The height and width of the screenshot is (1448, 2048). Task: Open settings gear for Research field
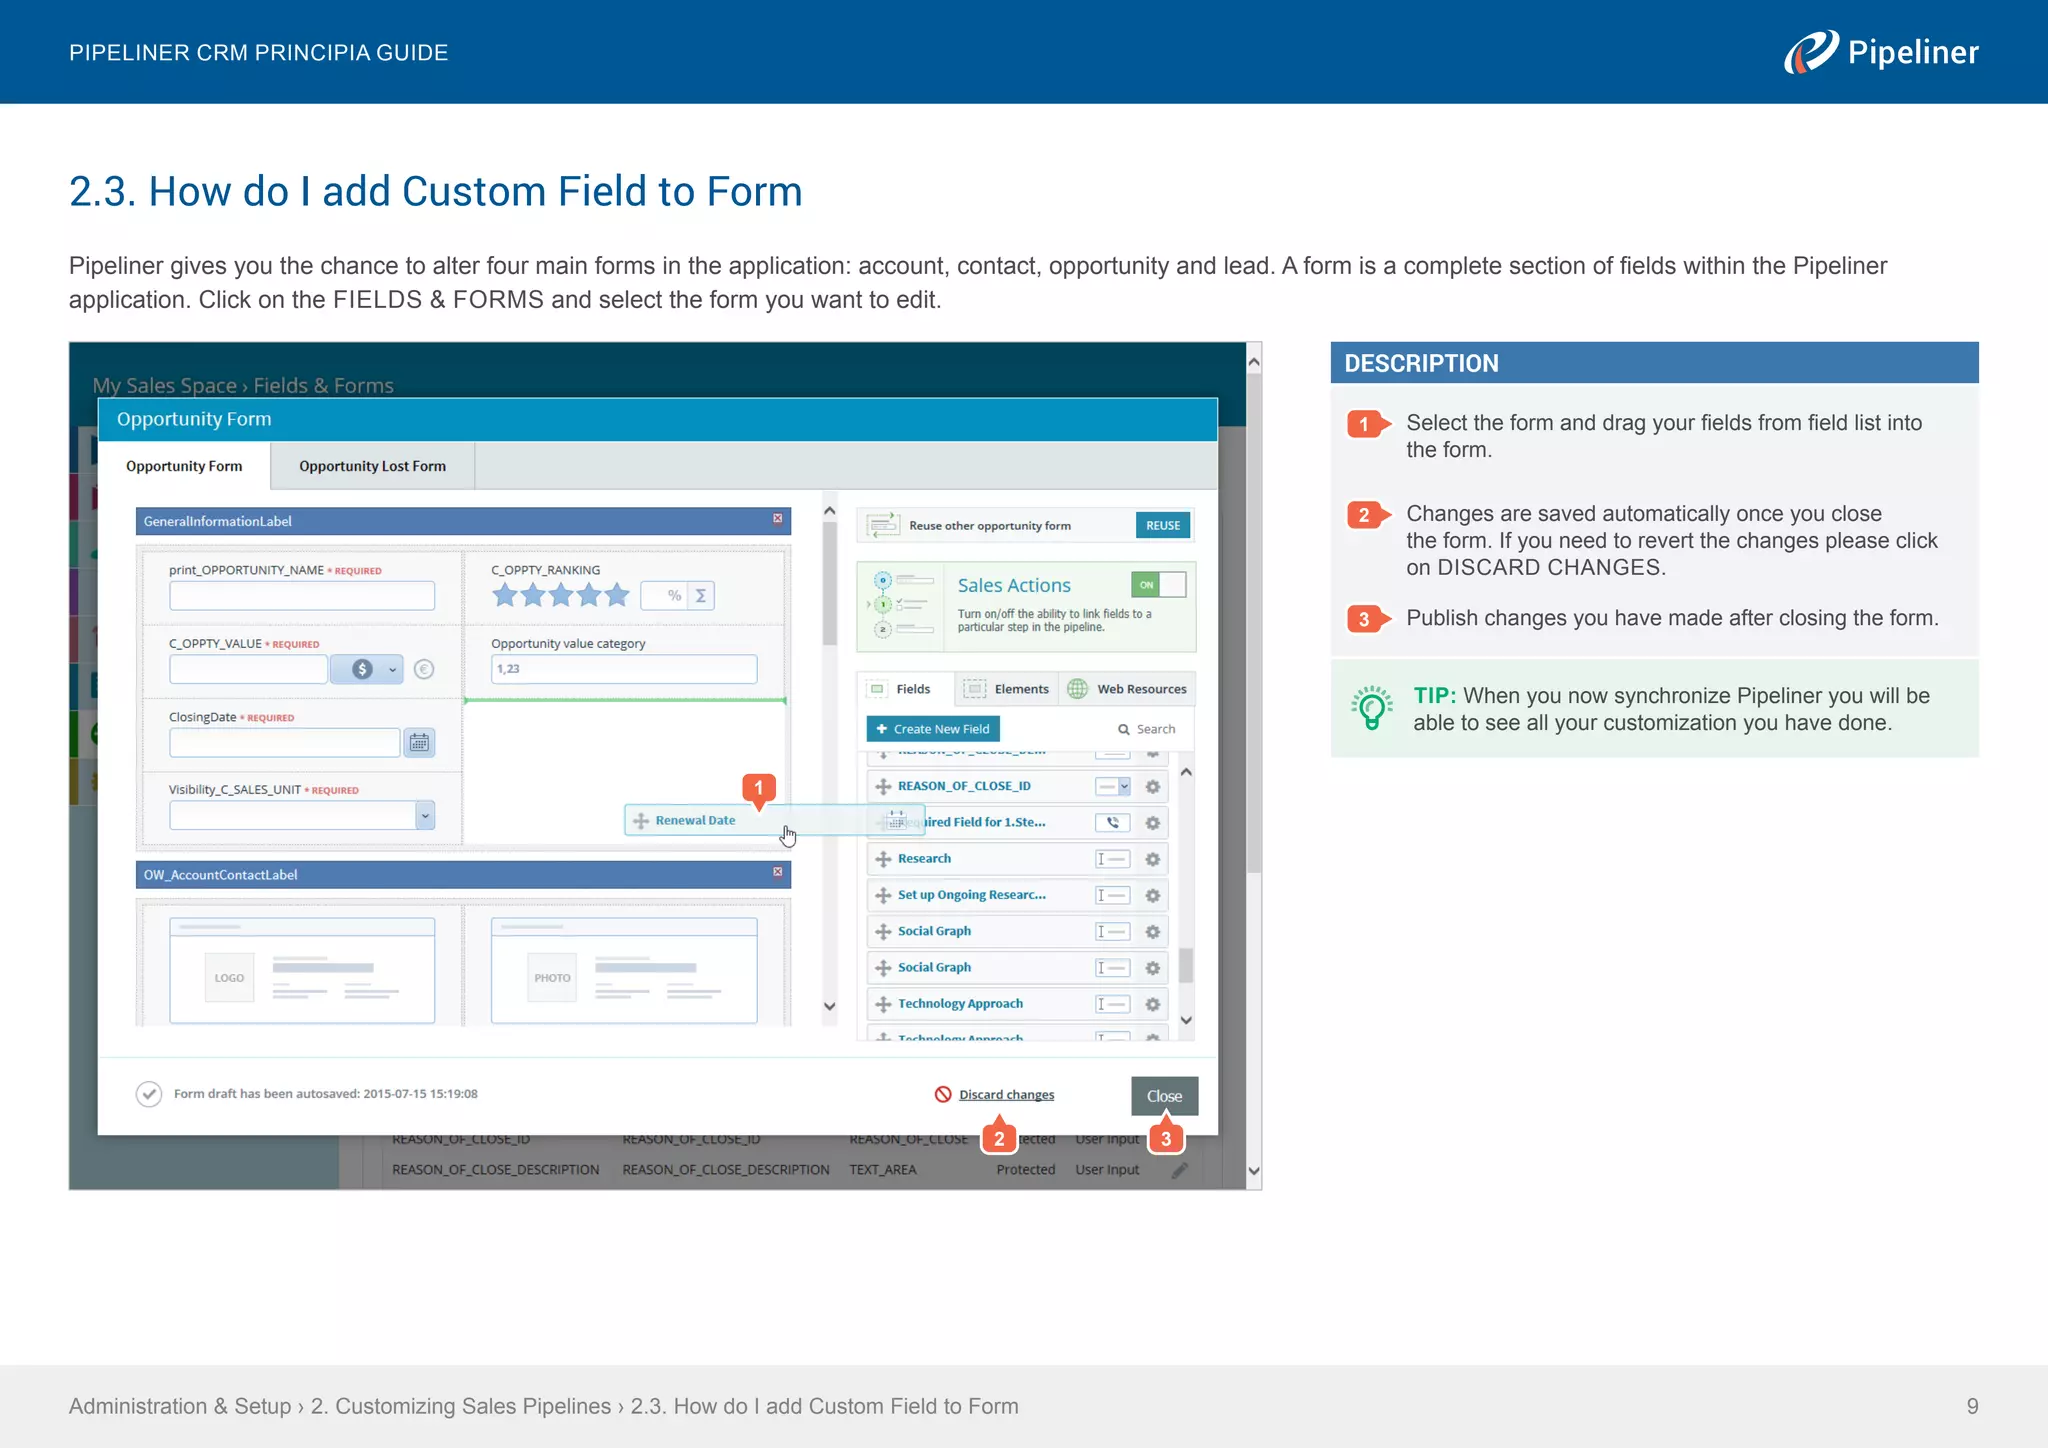tap(1152, 859)
